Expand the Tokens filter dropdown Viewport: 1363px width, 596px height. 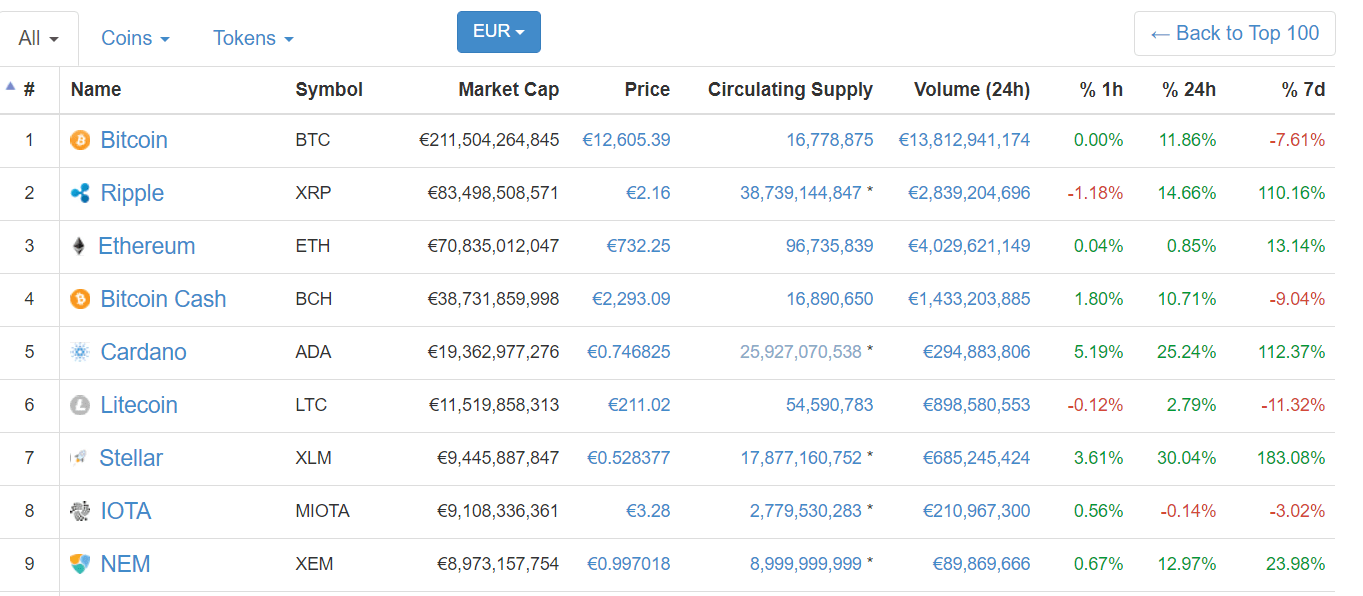point(253,38)
